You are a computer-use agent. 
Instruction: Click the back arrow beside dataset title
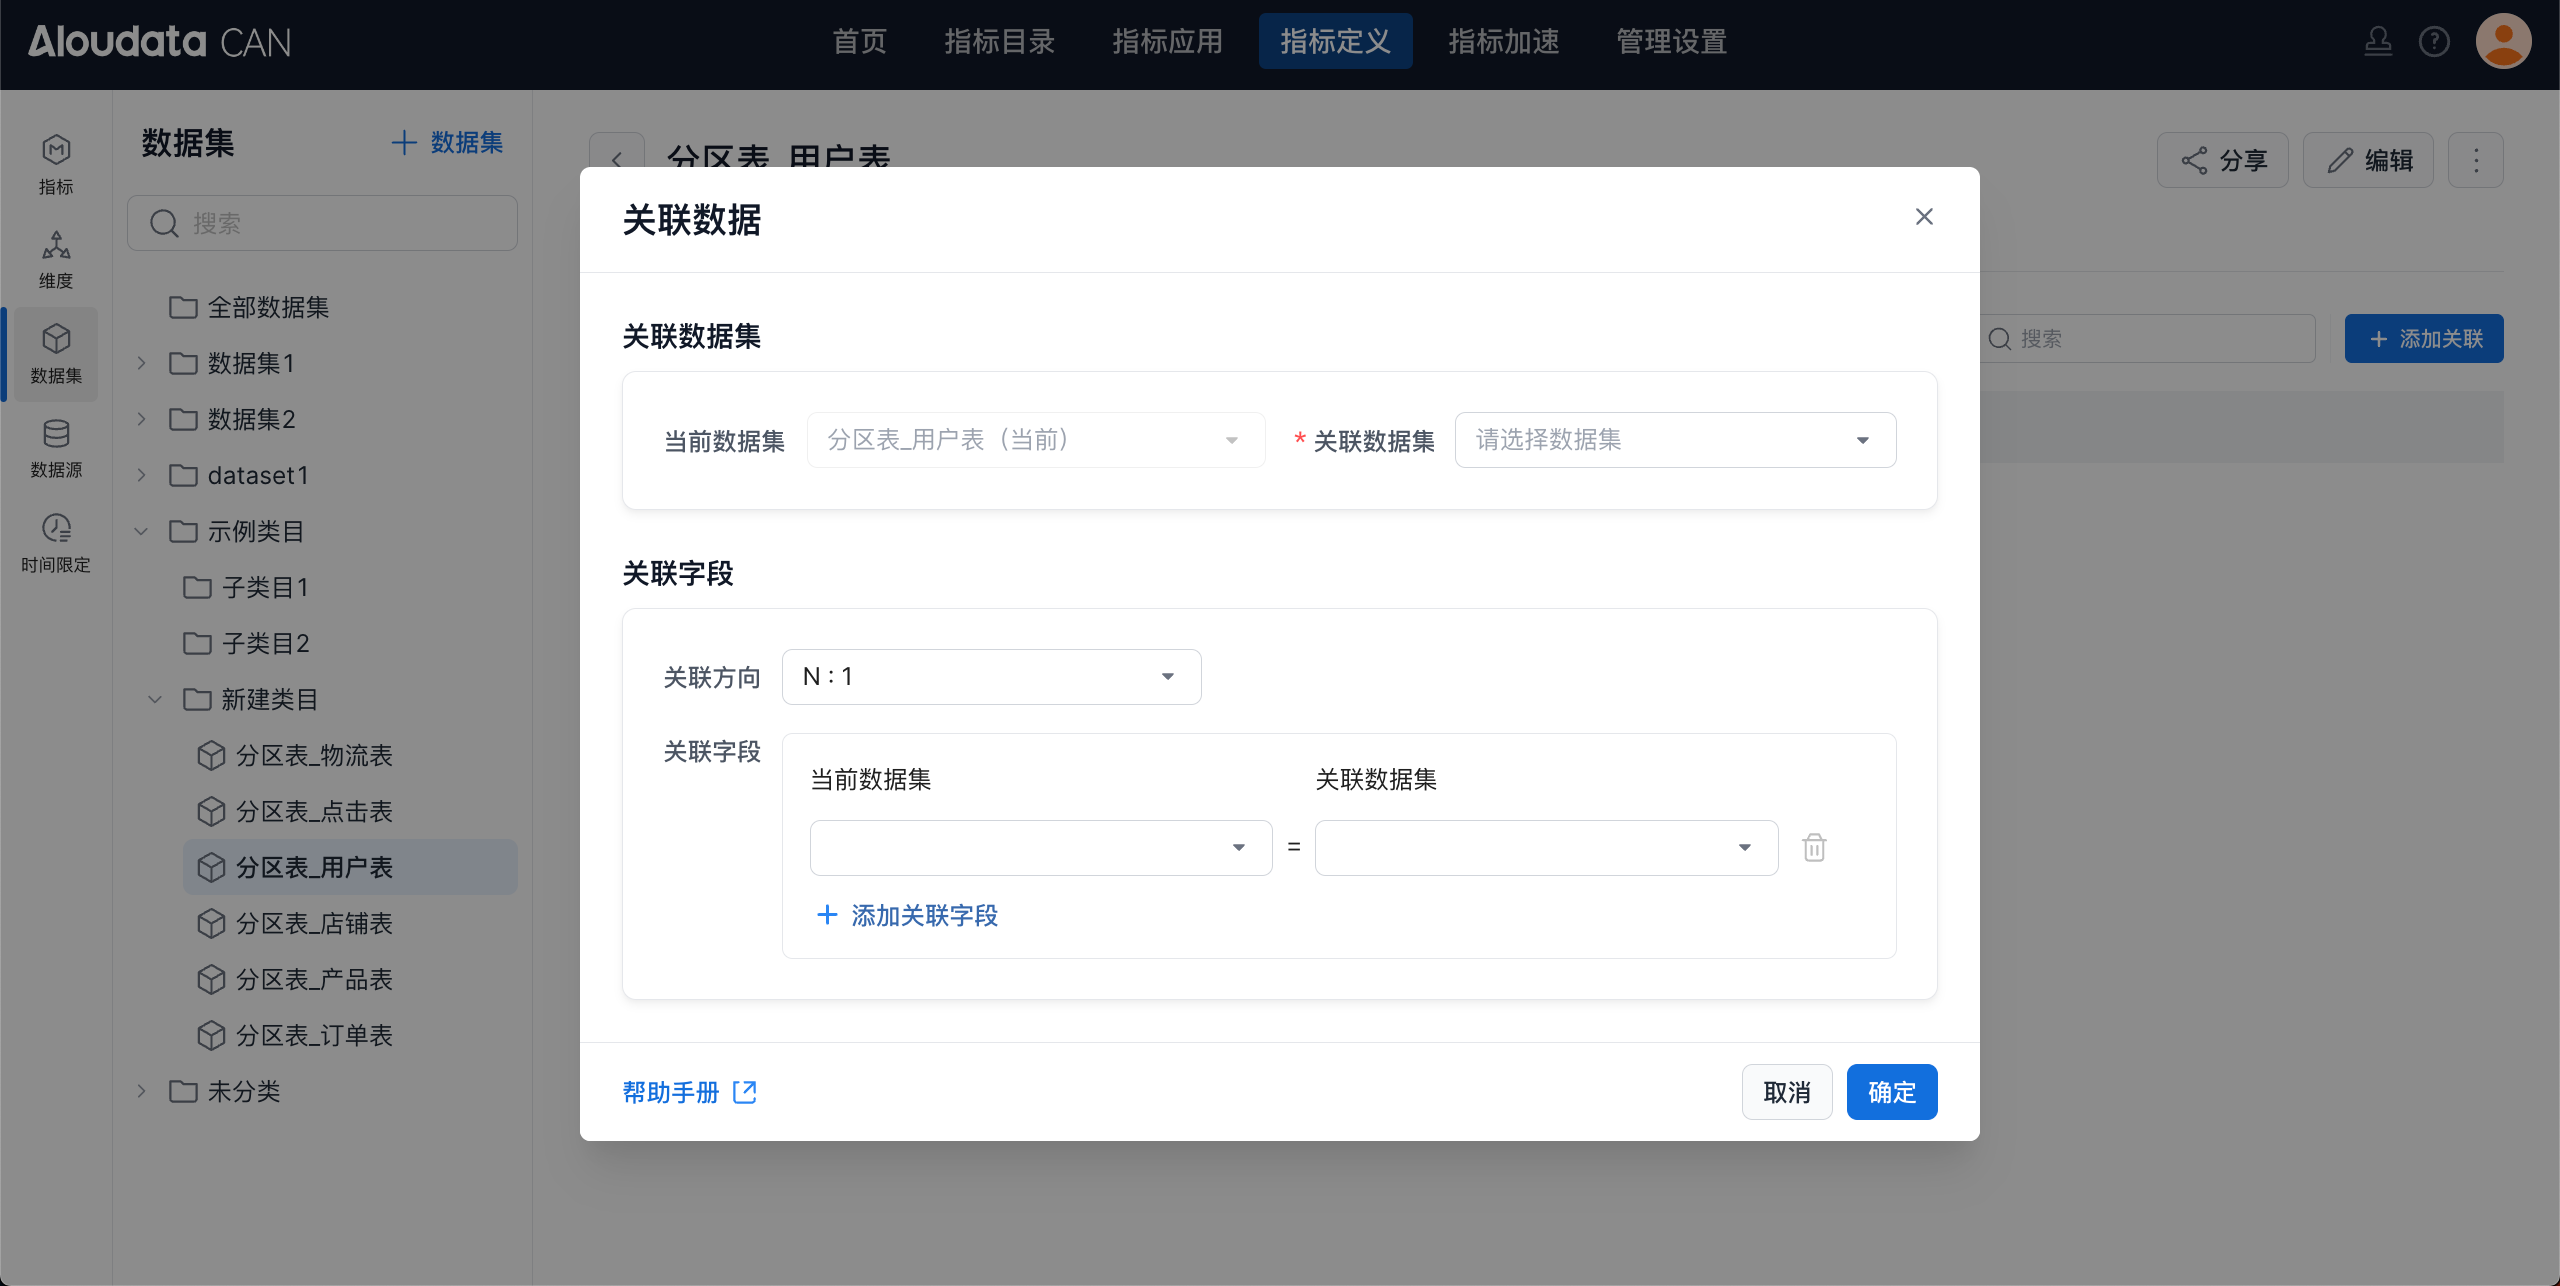617,159
